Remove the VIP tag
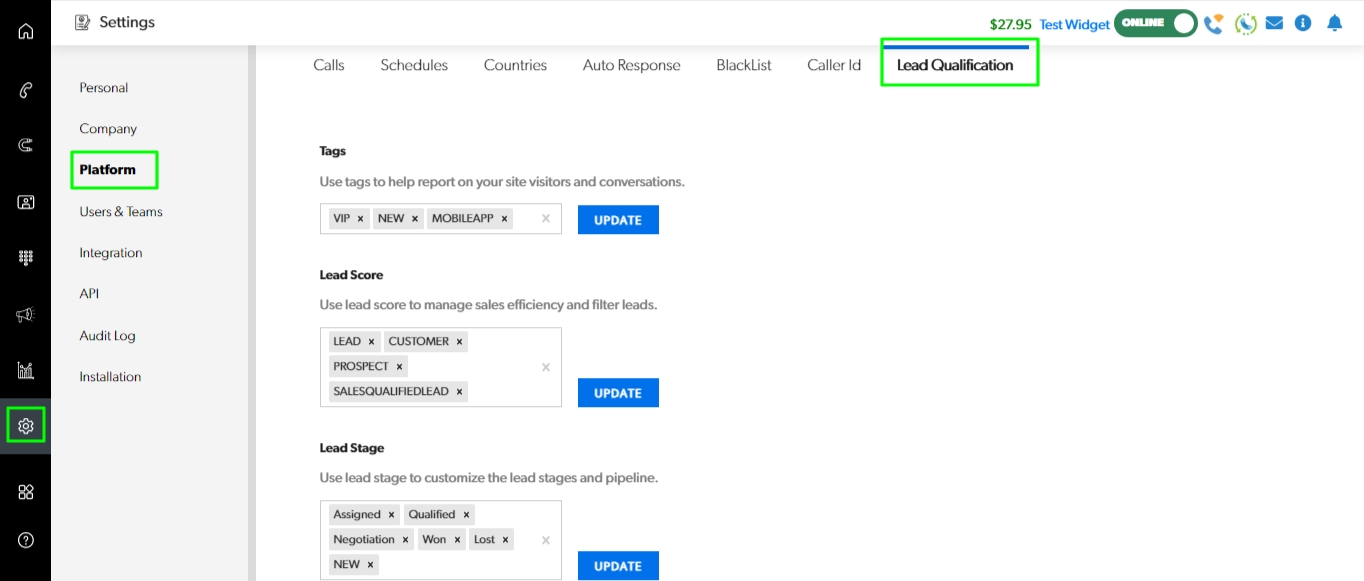This screenshot has width=1364, height=581. (360, 218)
